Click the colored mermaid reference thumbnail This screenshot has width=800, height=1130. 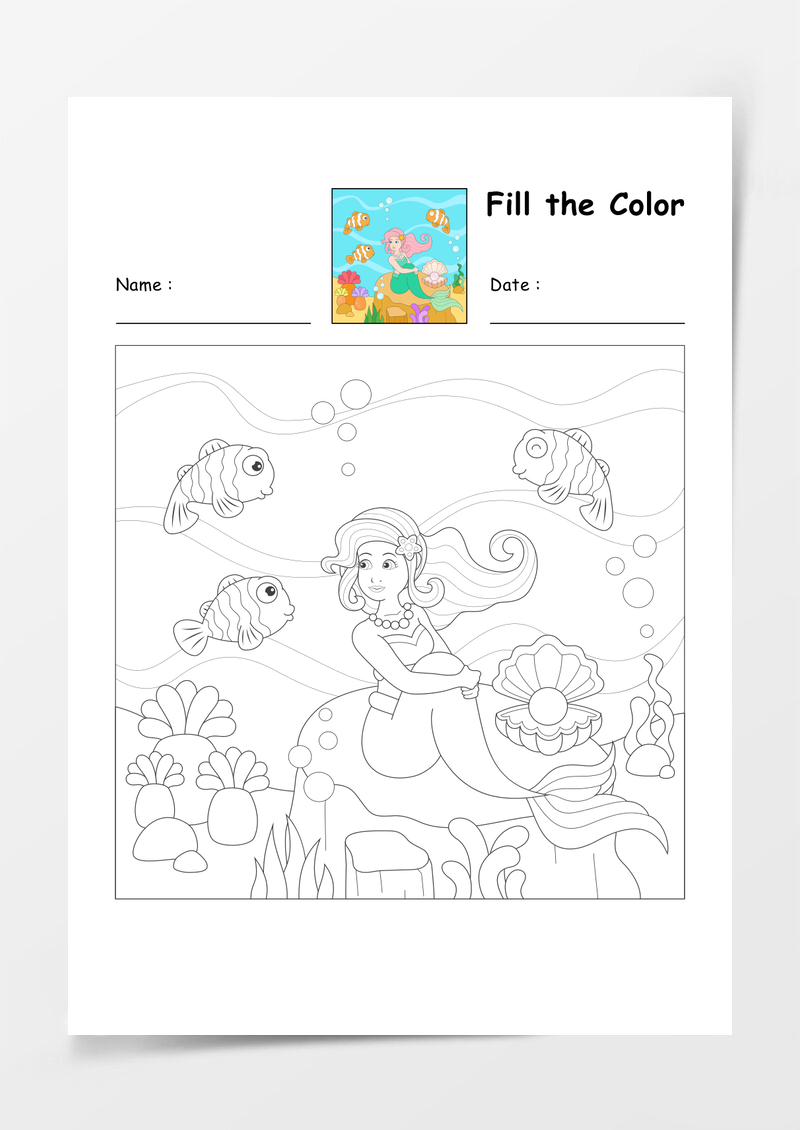coord(399,256)
